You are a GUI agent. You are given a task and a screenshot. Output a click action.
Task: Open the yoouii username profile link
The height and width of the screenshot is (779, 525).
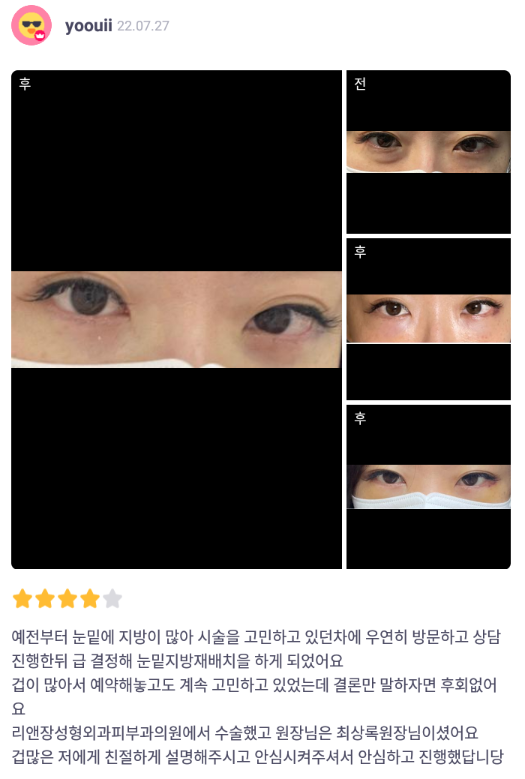tap(88, 25)
